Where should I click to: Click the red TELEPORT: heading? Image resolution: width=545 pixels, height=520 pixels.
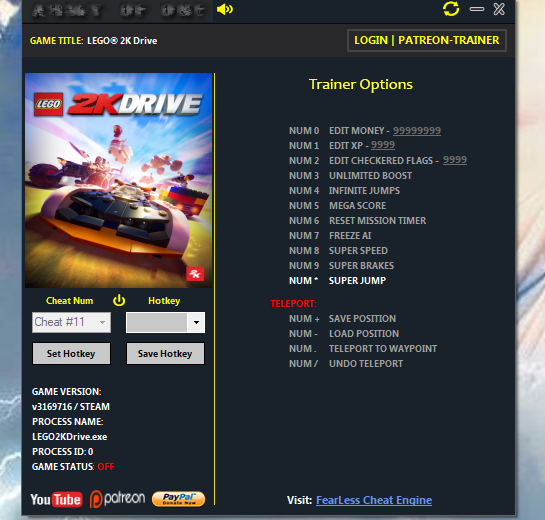(293, 303)
